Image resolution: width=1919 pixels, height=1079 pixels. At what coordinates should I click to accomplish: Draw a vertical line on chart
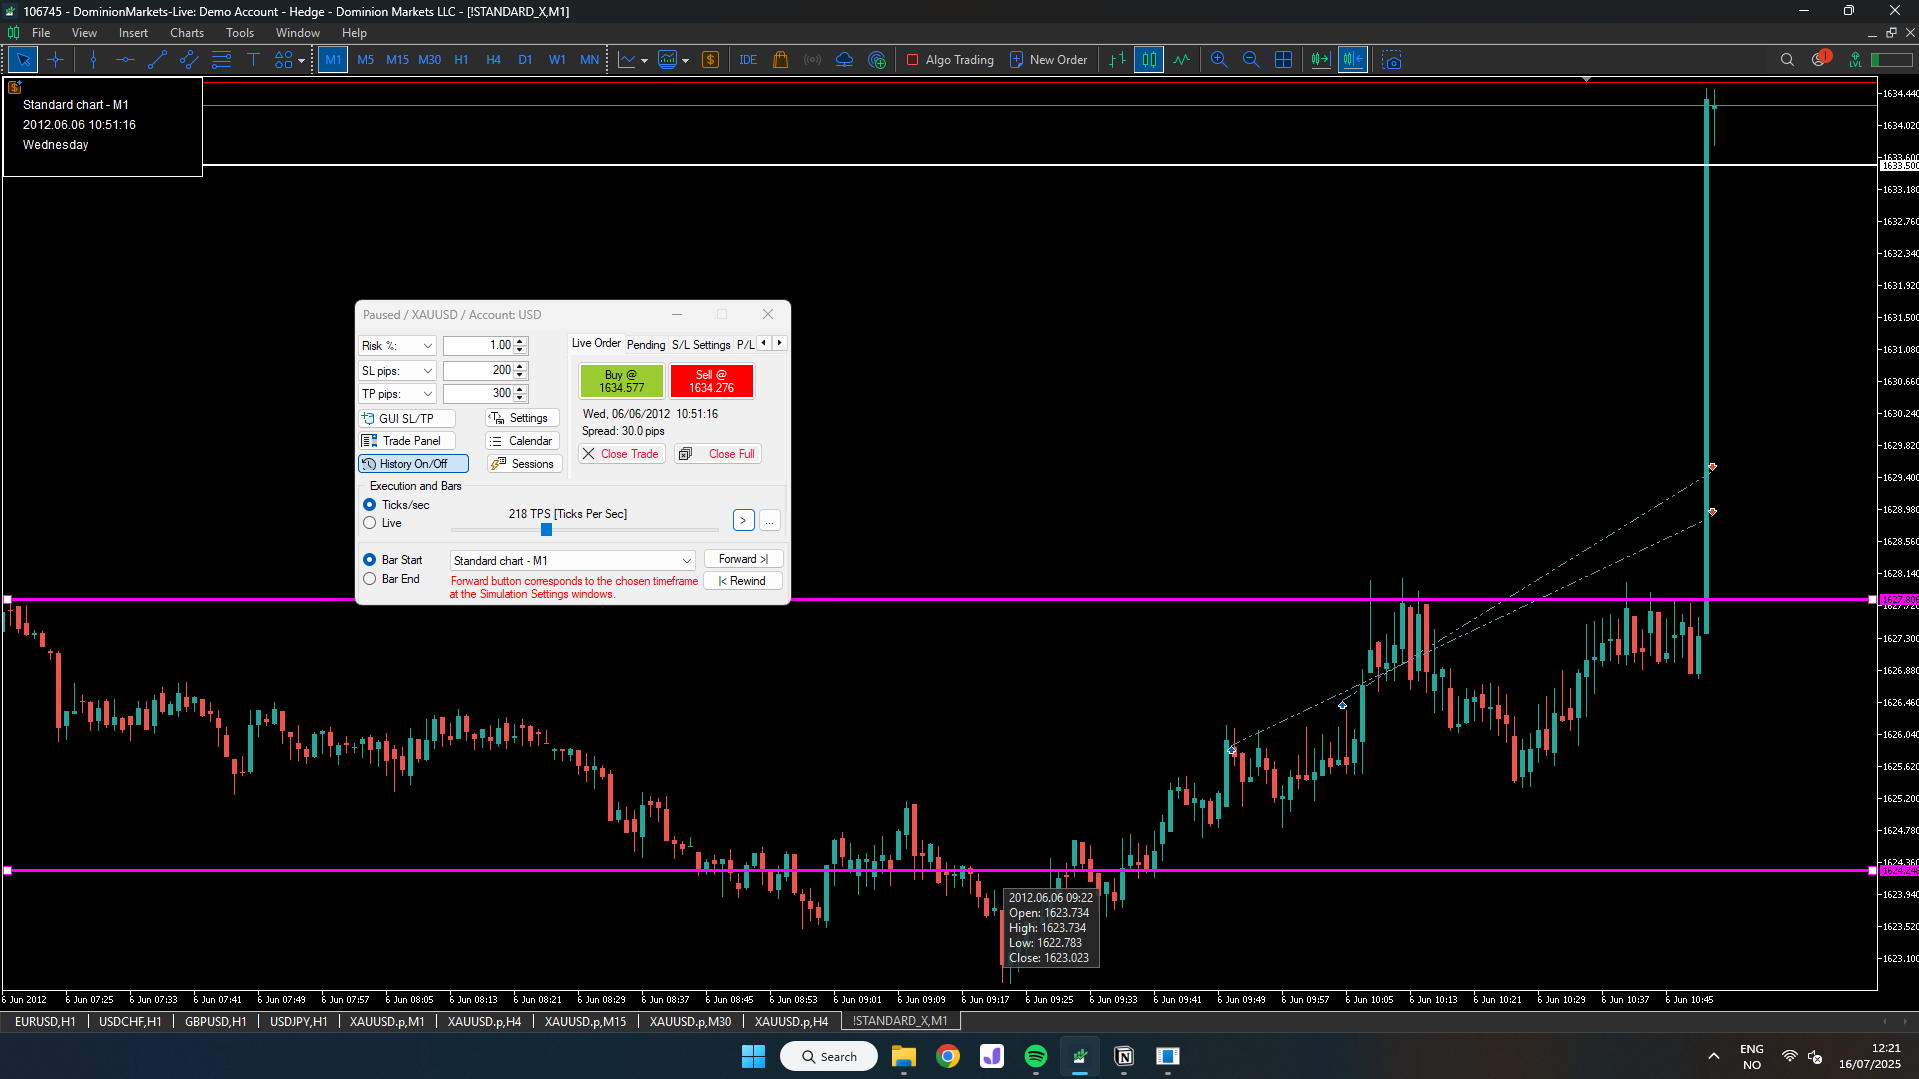(93, 60)
